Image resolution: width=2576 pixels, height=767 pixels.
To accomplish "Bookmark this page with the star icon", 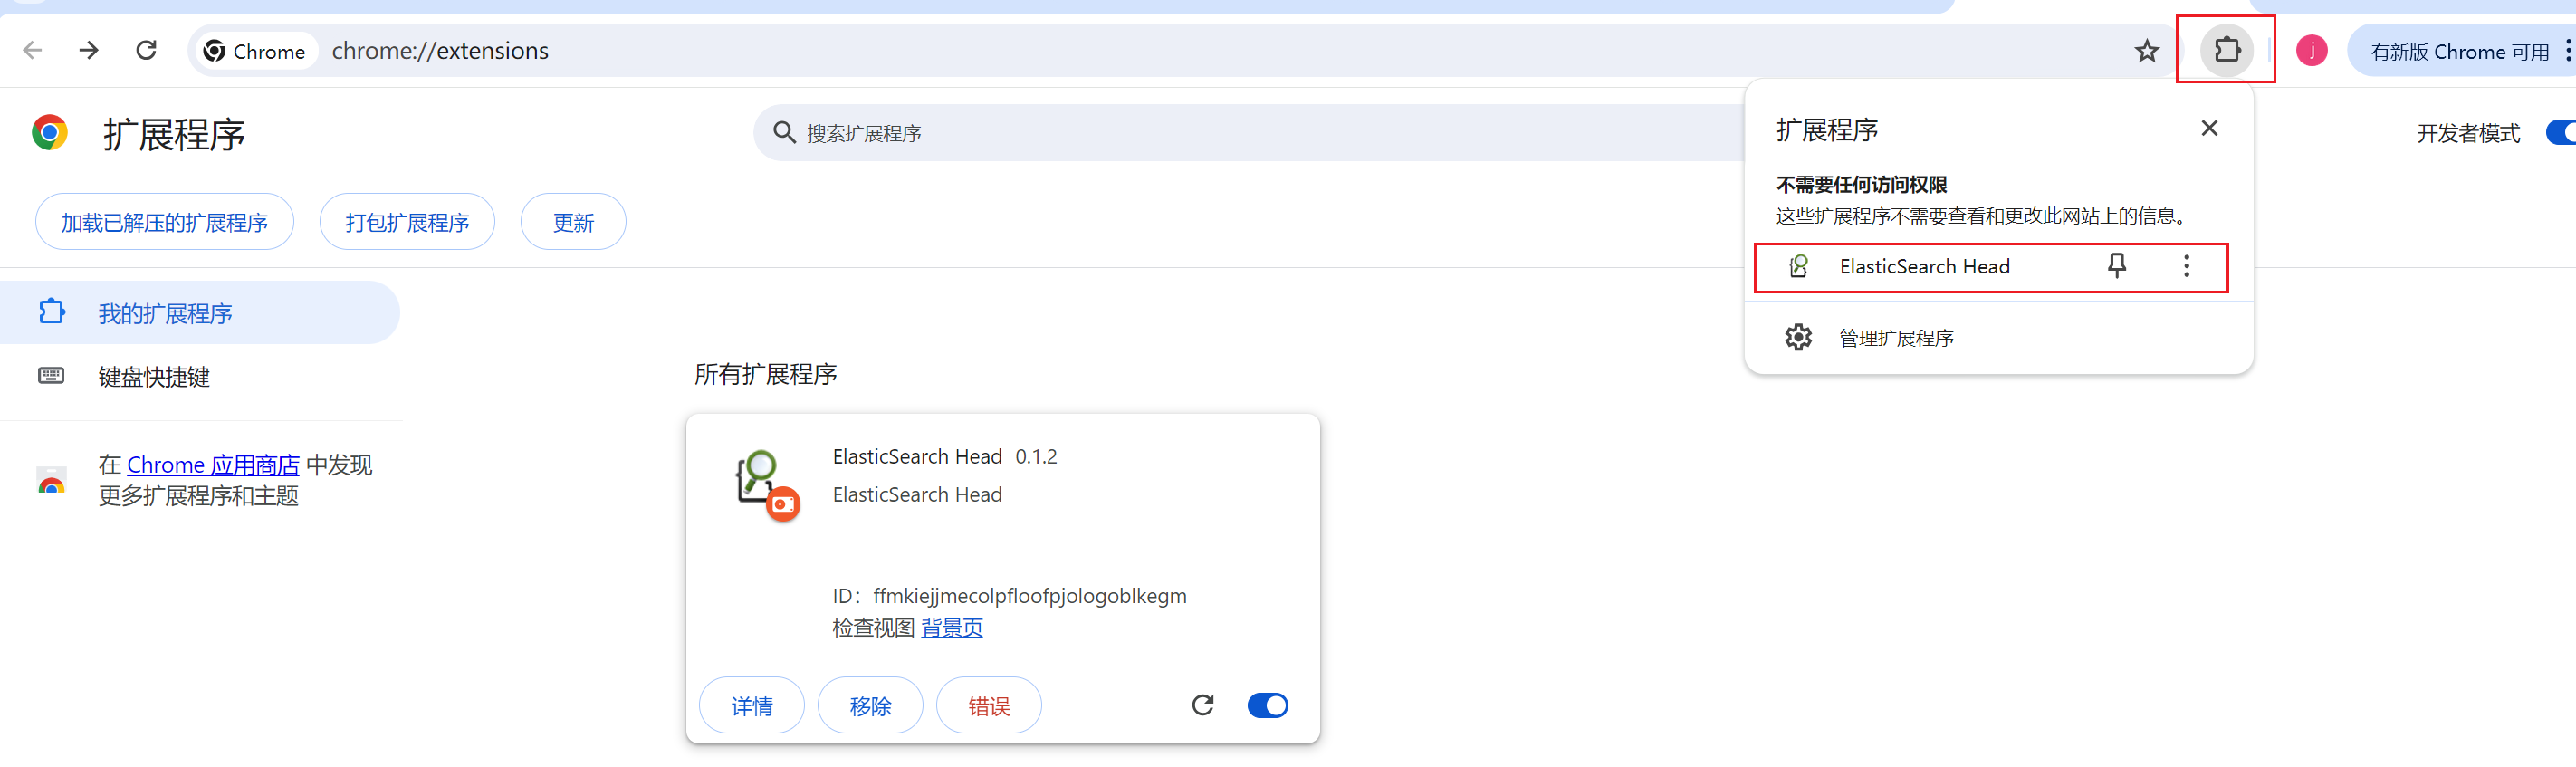I will 2147,51.
